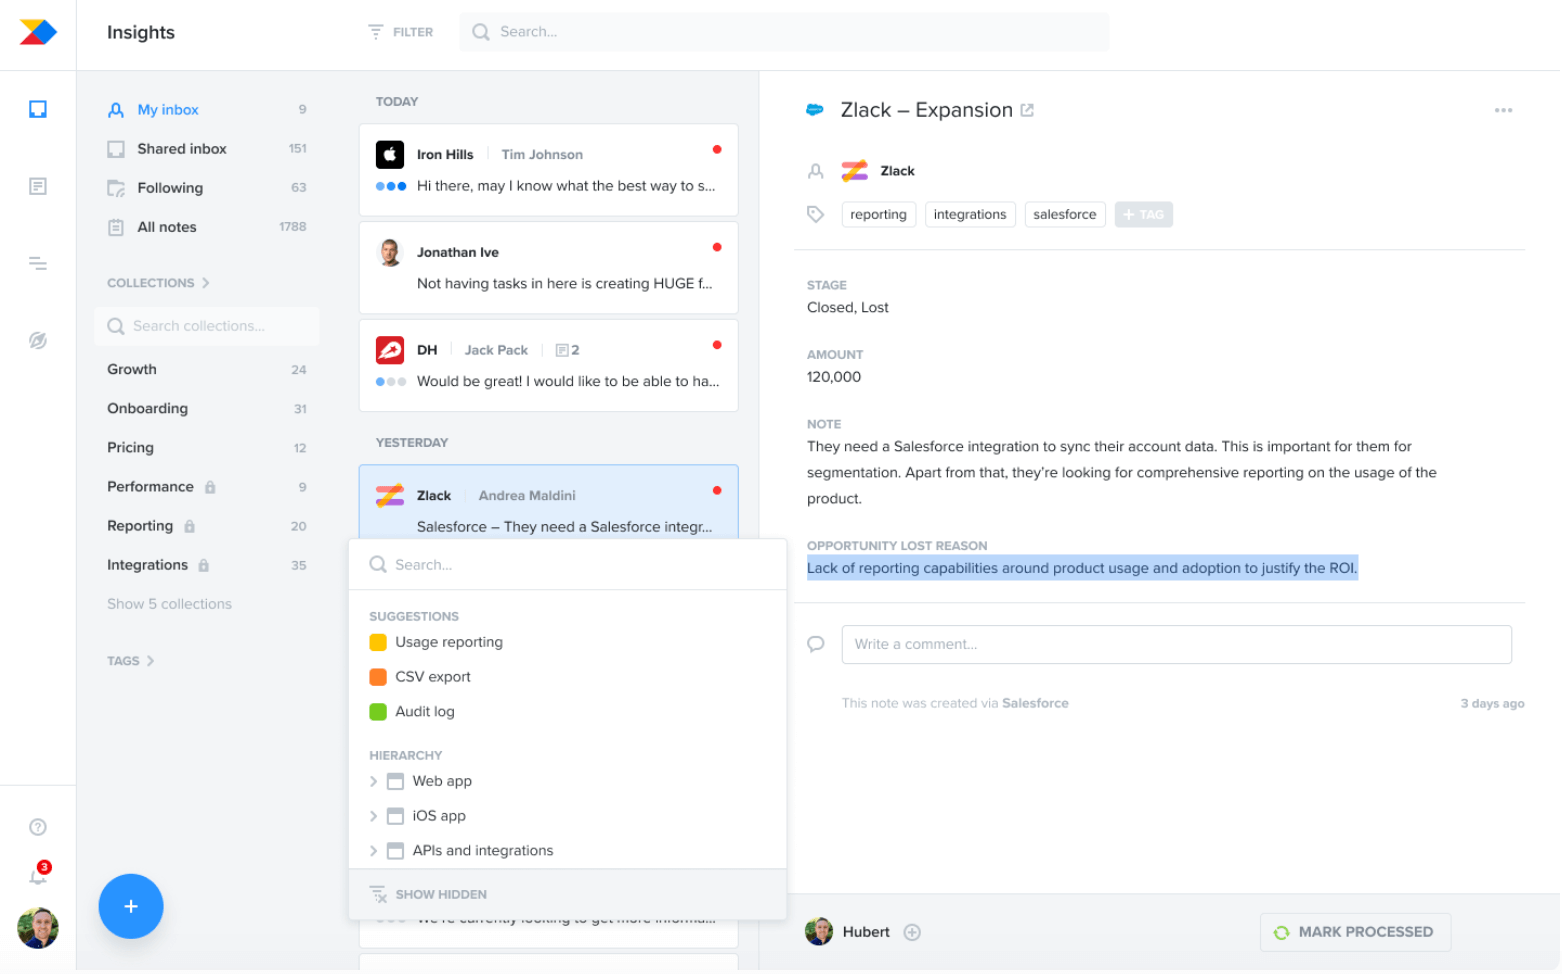Image resolution: width=1562 pixels, height=974 pixels.
Task: Expand APIs and integrations hierarchy chevron
Action: point(374,851)
